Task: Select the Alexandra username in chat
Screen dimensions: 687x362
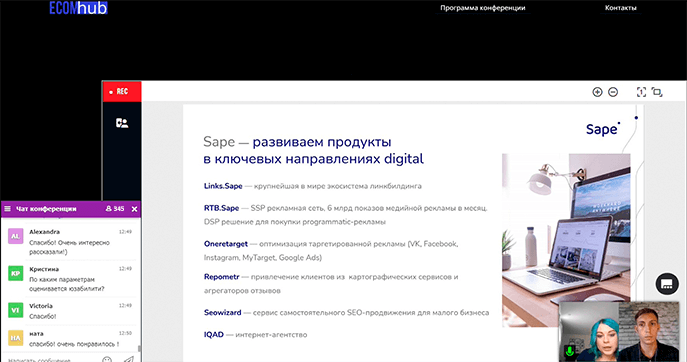Action: point(44,232)
